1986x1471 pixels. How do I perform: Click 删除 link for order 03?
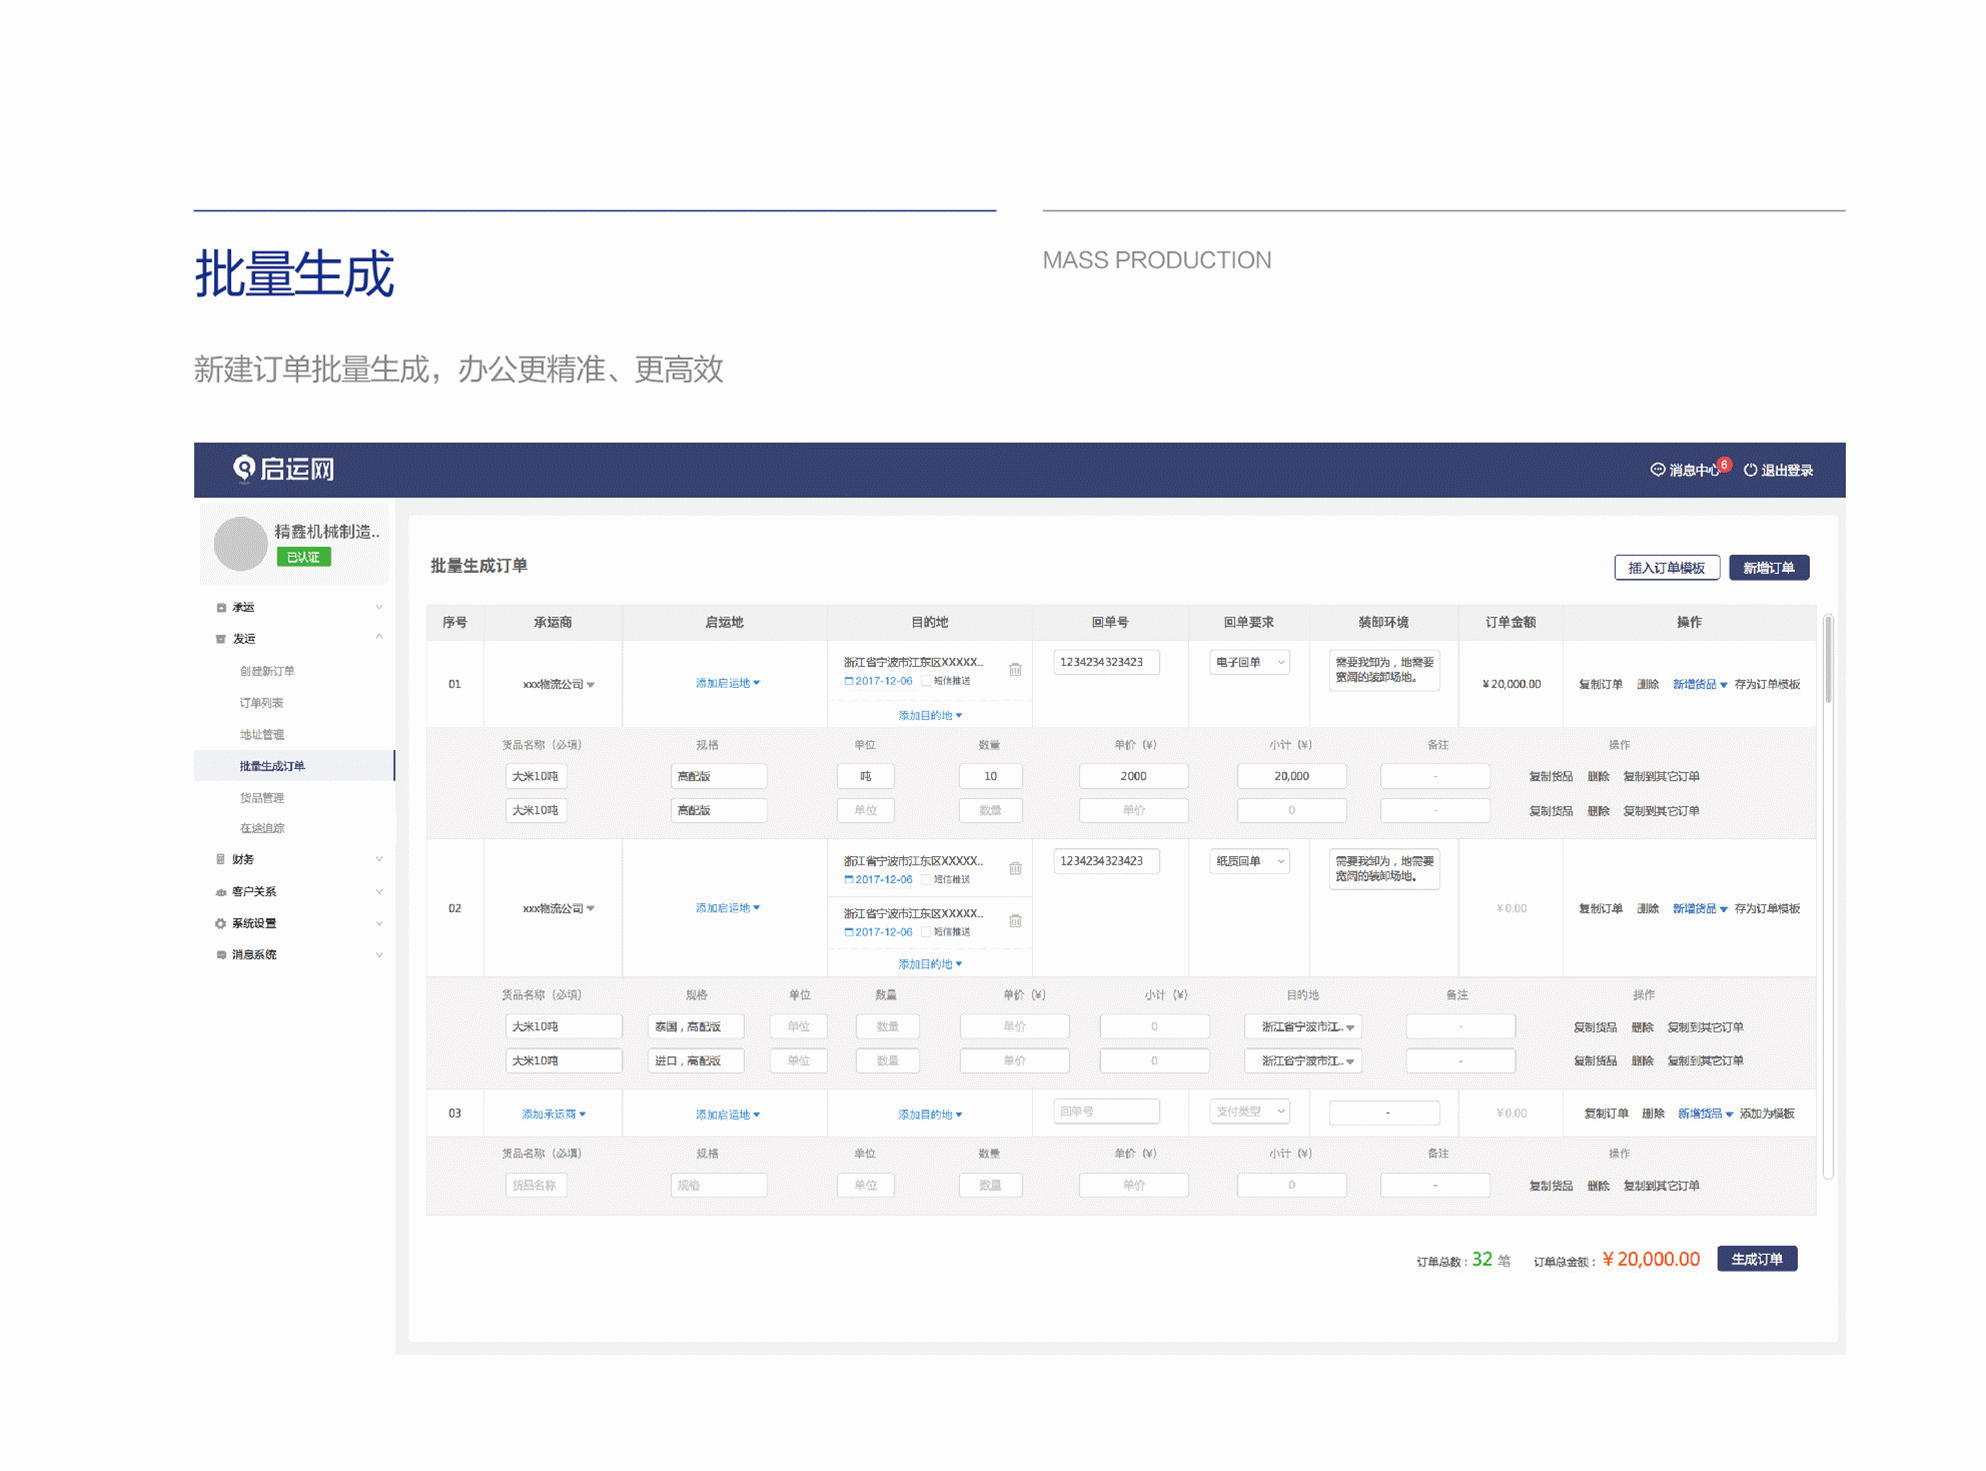pyautogui.click(x=1653, y=1114)
